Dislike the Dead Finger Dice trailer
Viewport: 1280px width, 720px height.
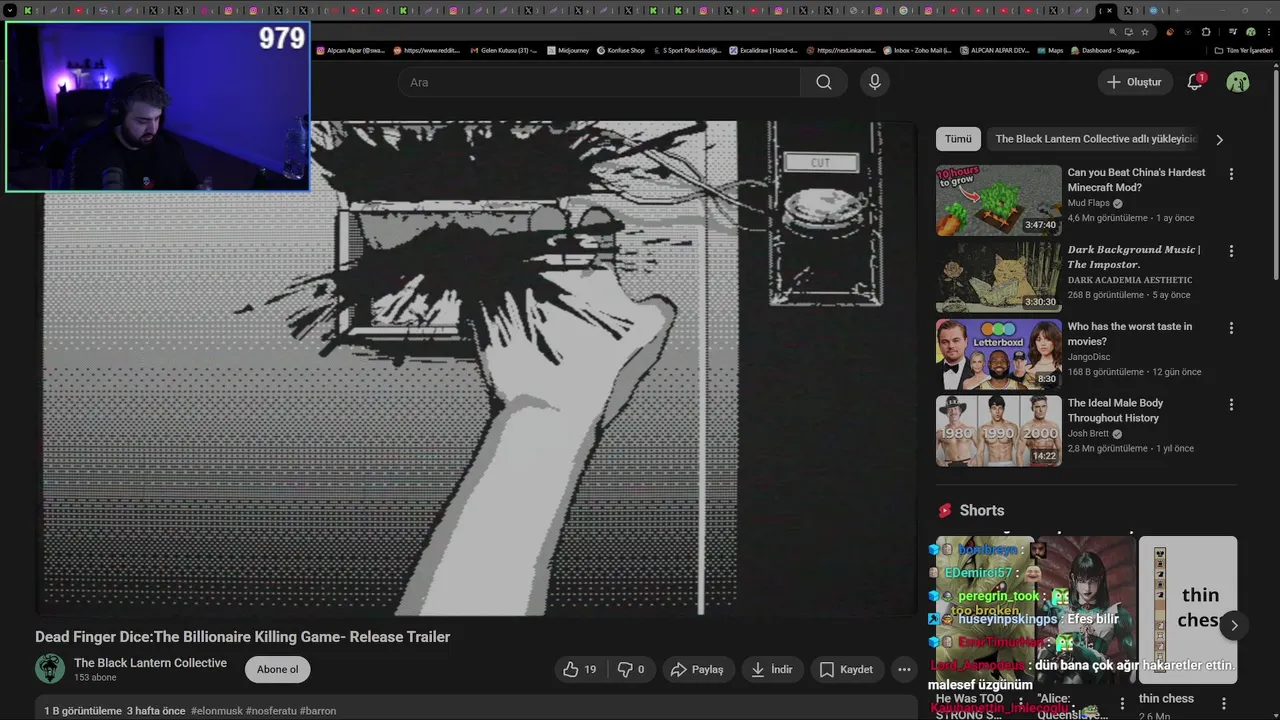632,670
